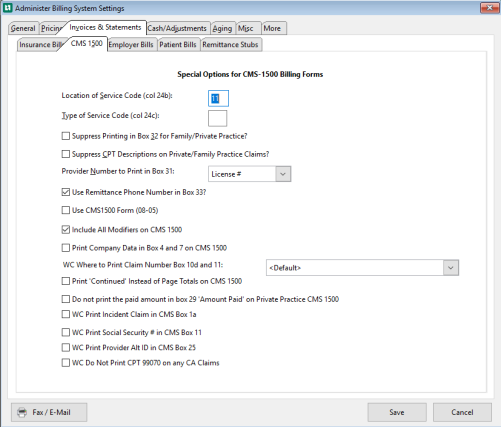501x427 pixels.
Task: Click the Location of Service Code field
Action: [x=218, y=98]
